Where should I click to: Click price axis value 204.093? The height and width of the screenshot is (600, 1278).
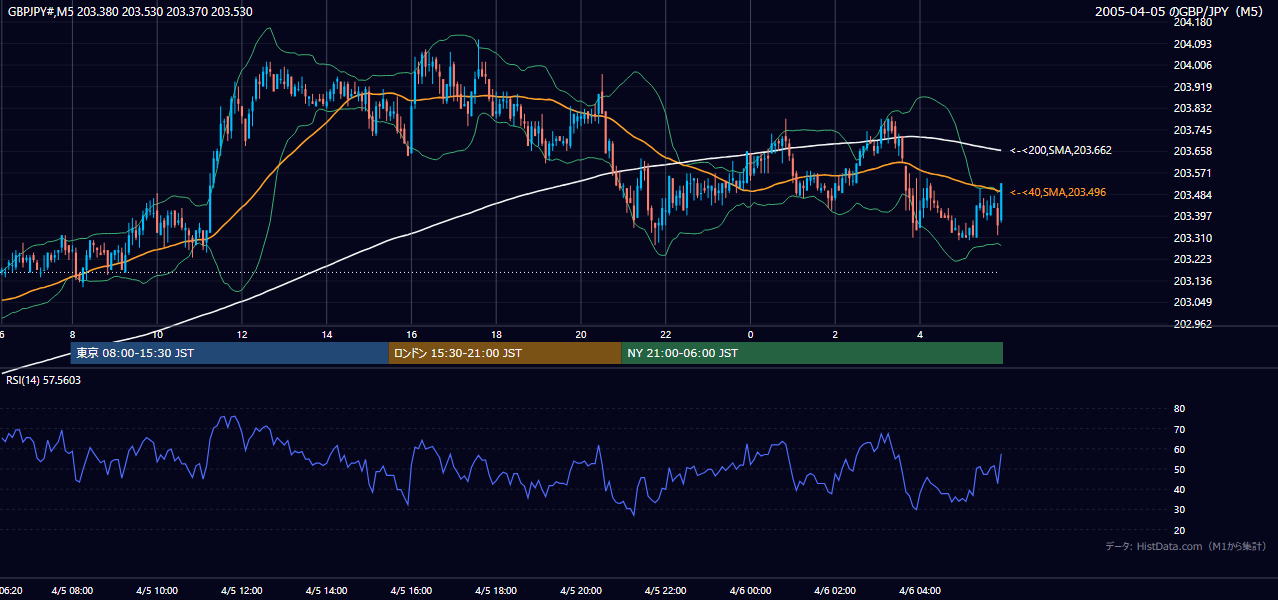click(1192, 44)
